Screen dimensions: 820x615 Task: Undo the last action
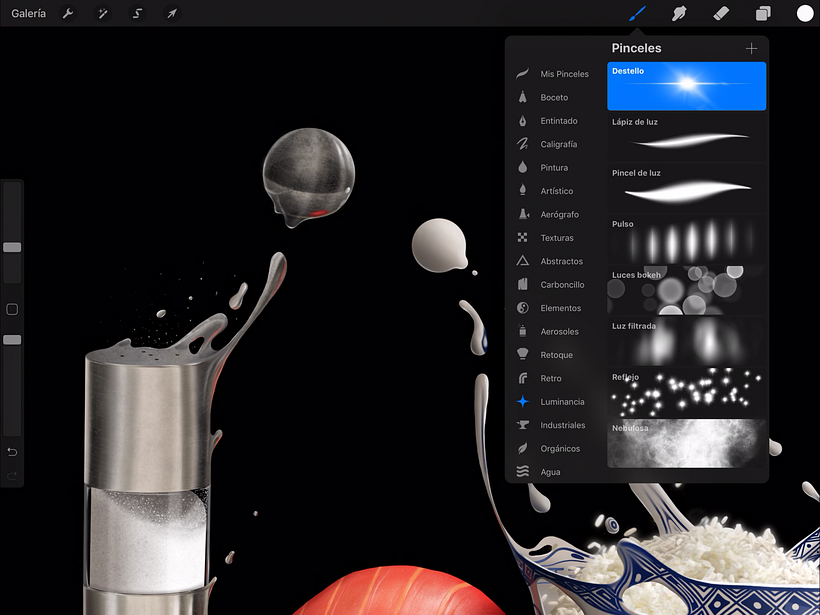pos(12,452)
